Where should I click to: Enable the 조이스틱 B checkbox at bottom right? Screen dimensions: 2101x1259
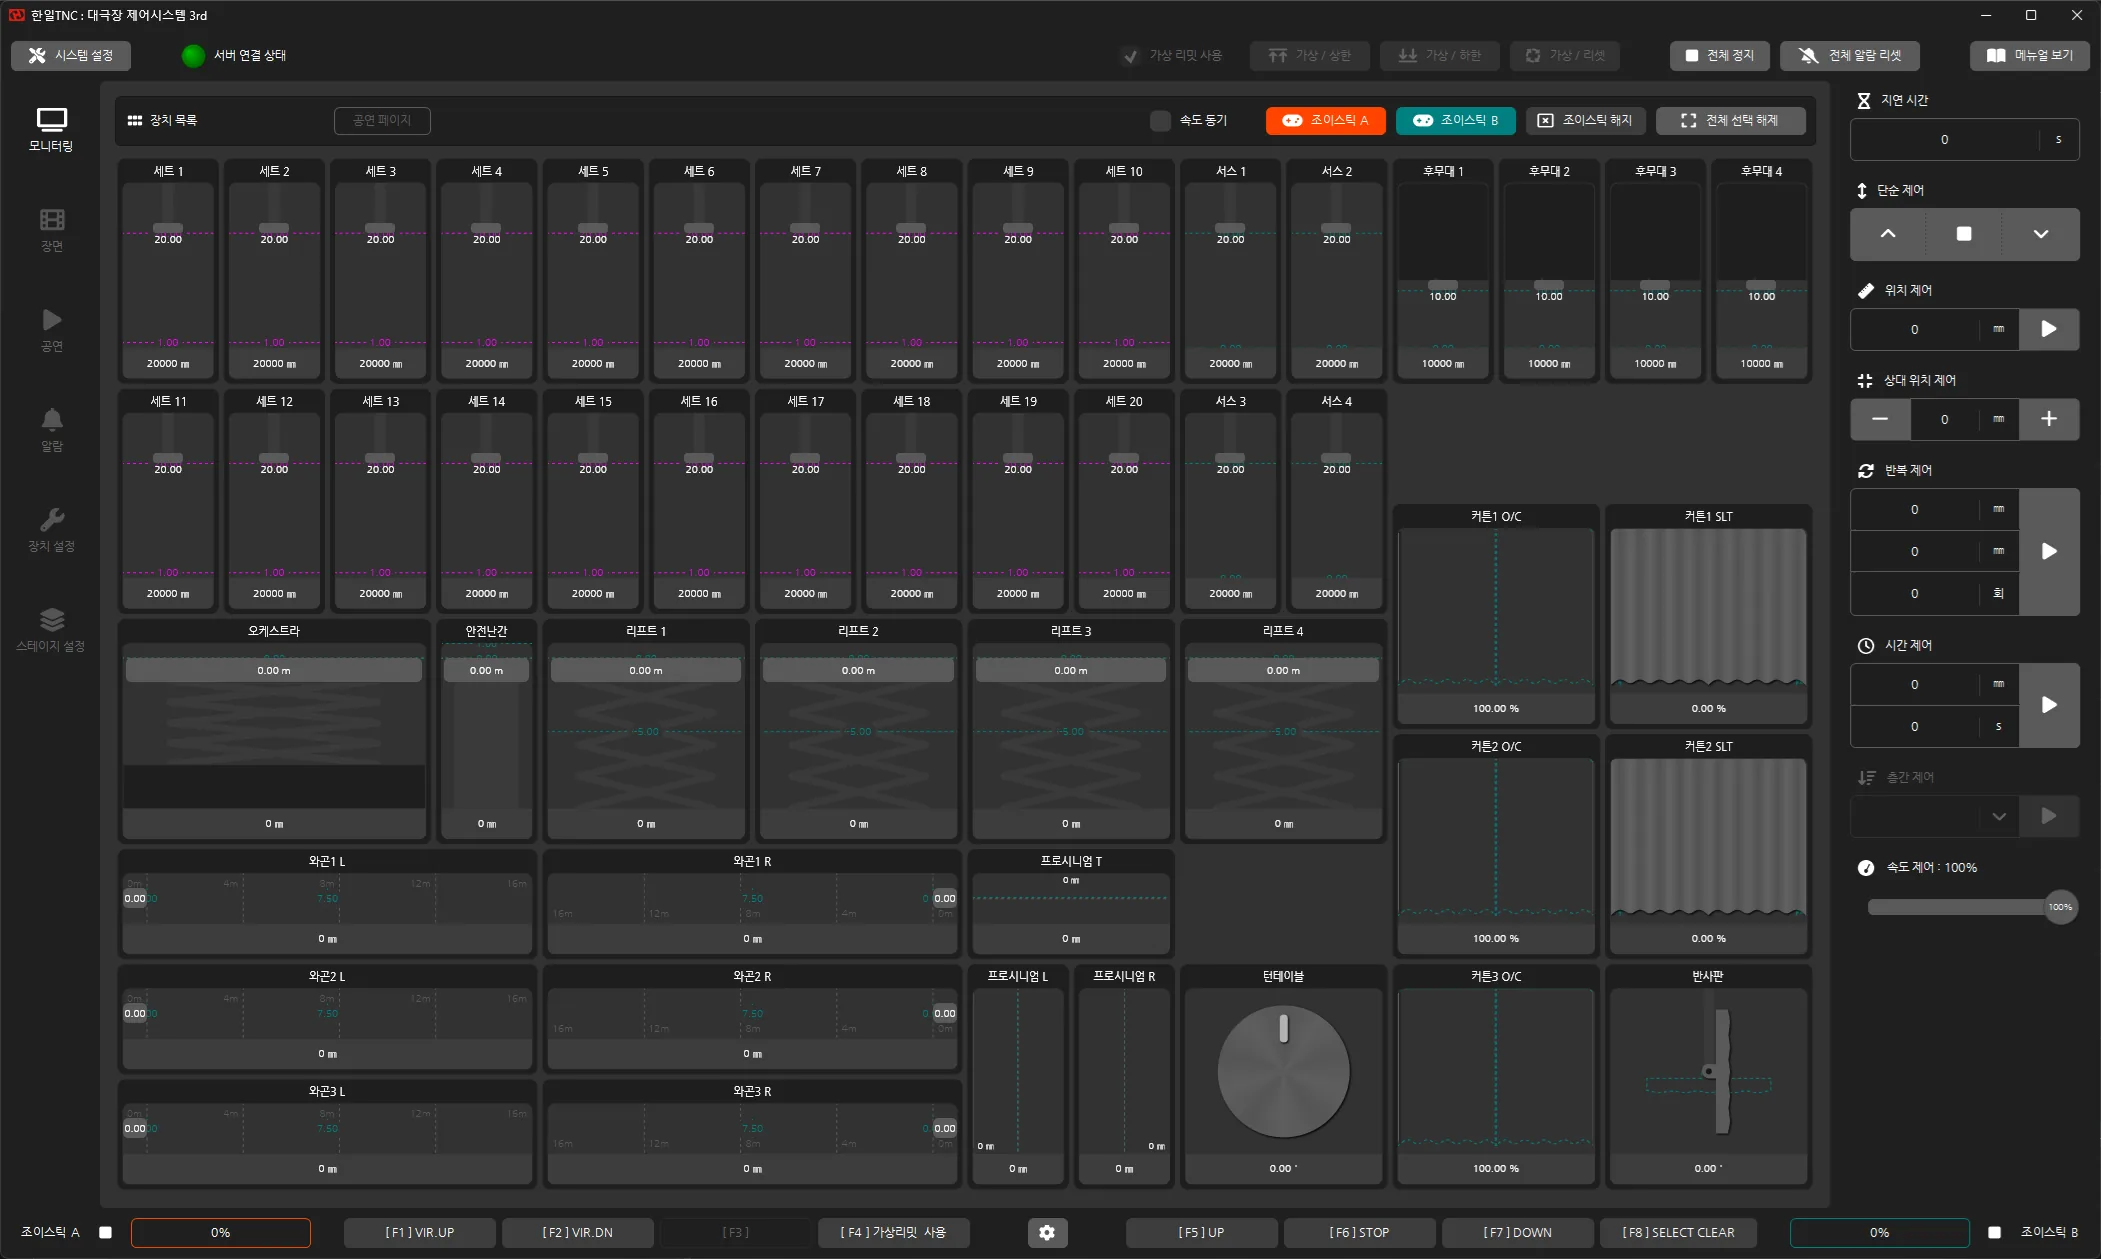pyautogui.click(x=1994, y=1232)
